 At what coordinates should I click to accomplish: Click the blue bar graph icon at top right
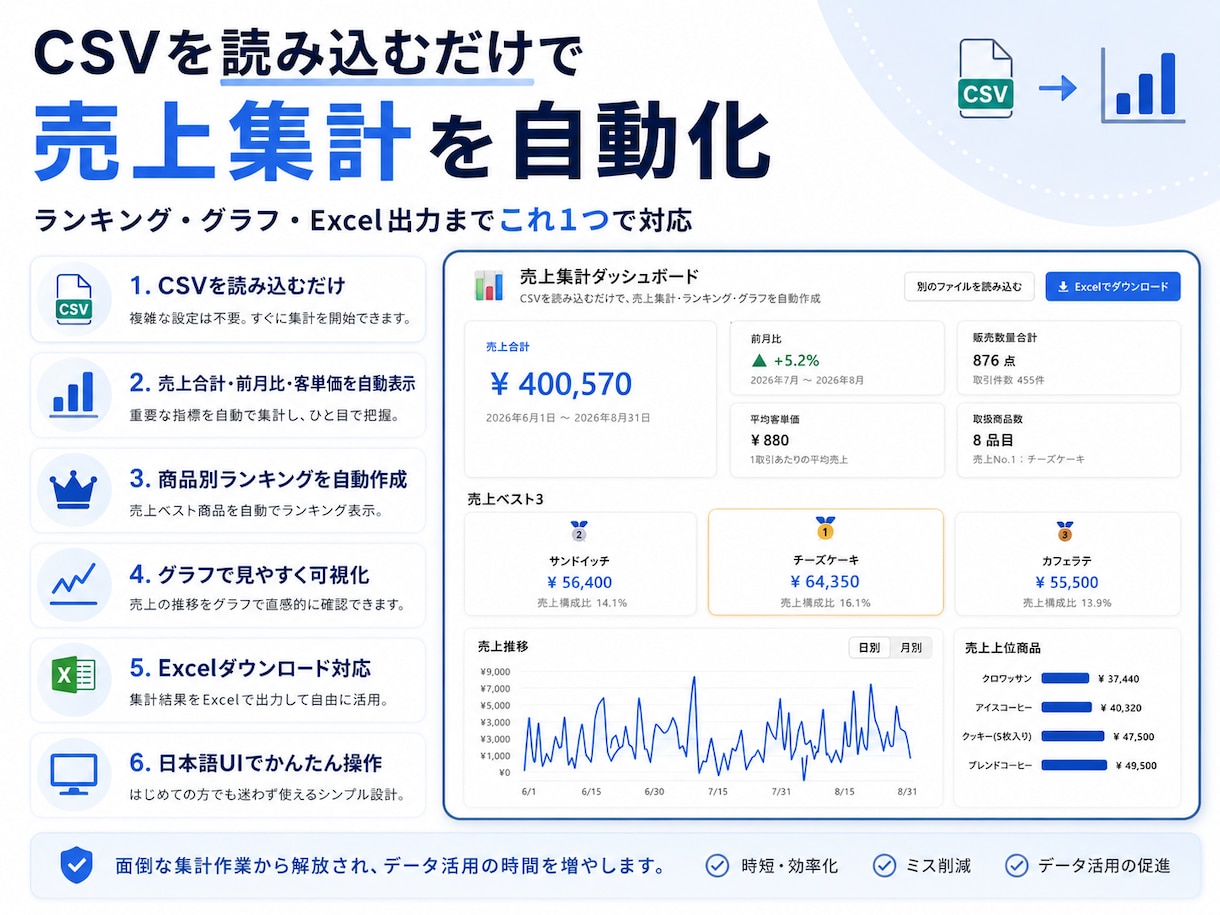coord(1143,87)
